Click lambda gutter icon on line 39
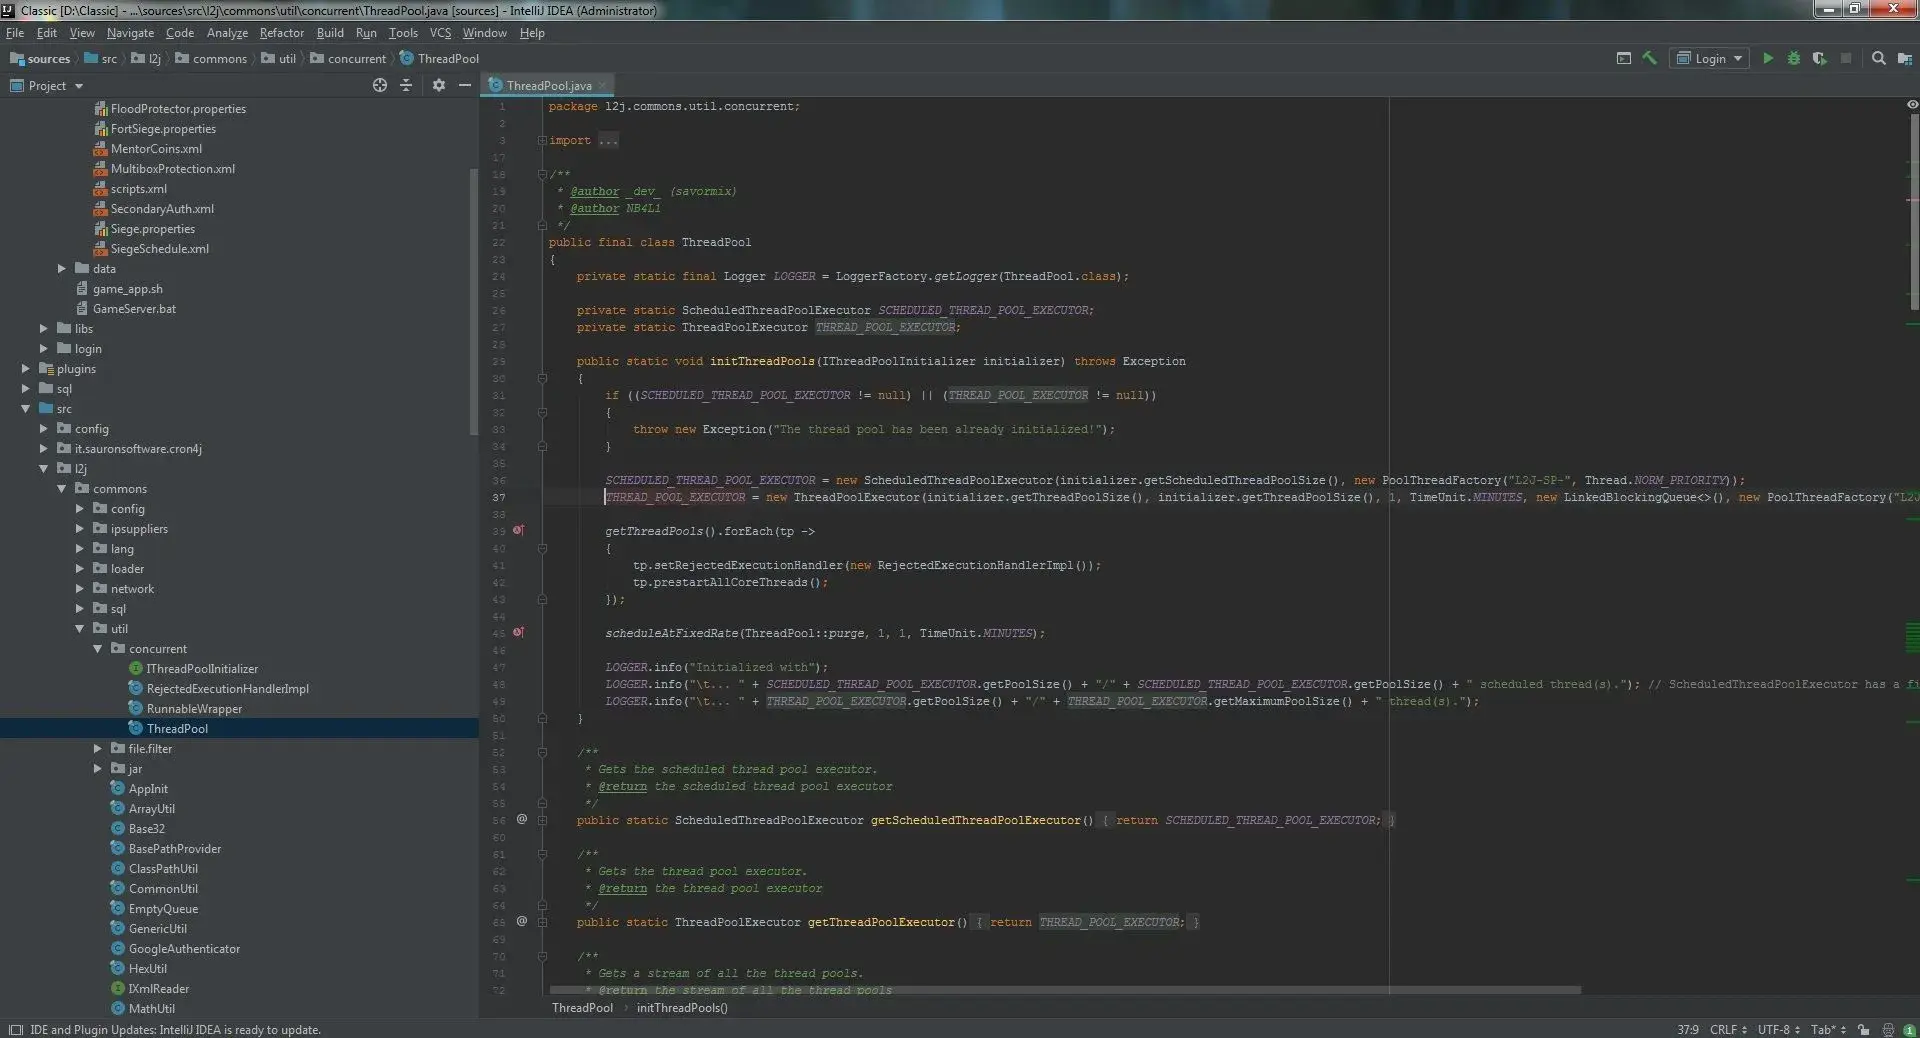The image size is (1920, 1038). click(x=518, y=530)
